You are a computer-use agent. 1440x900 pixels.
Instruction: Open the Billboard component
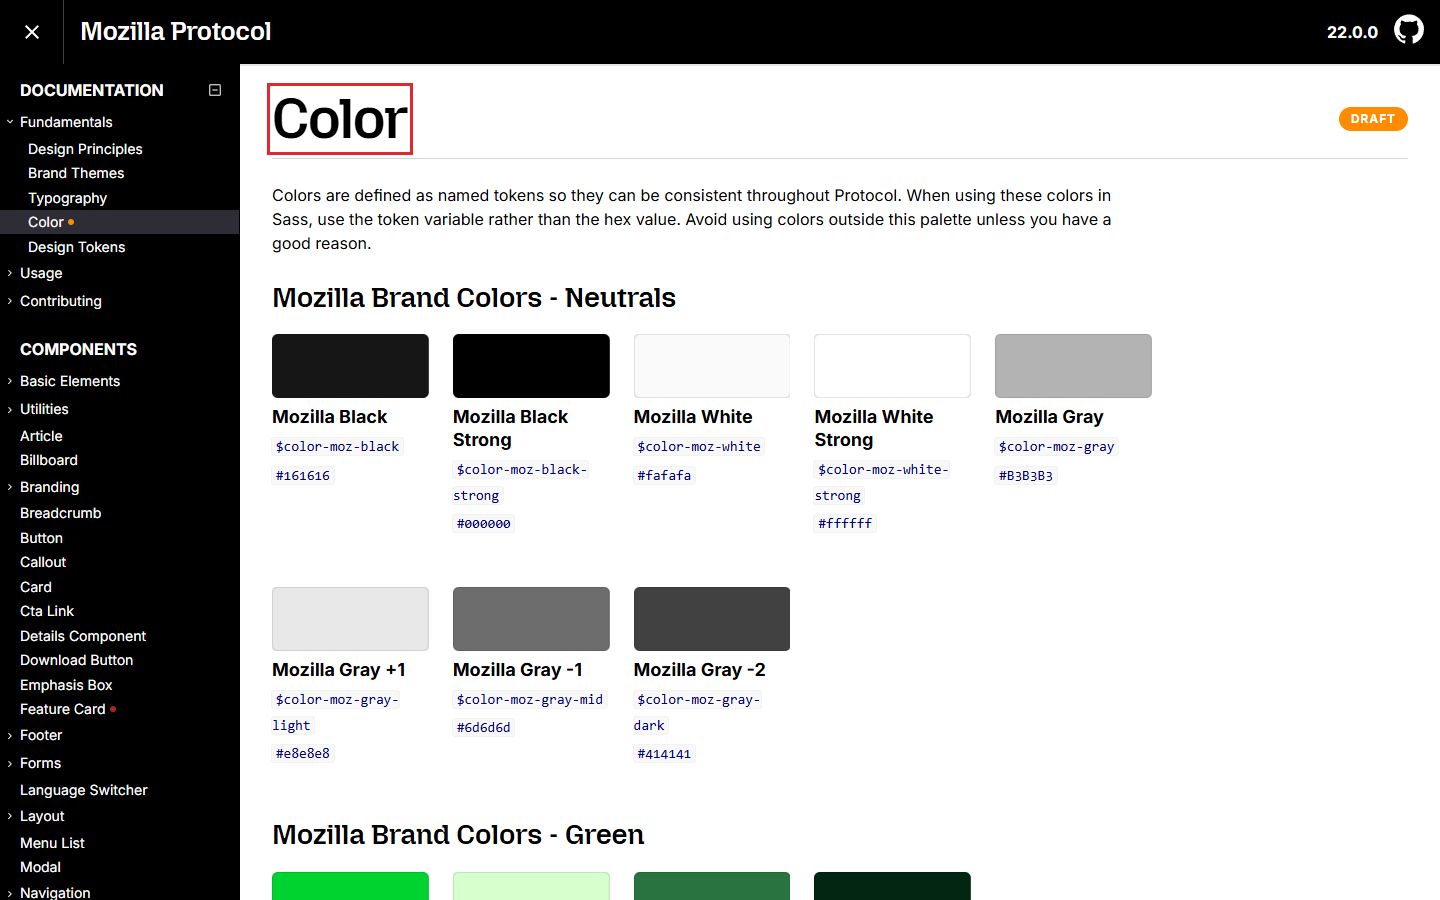[x=49, y=460]
